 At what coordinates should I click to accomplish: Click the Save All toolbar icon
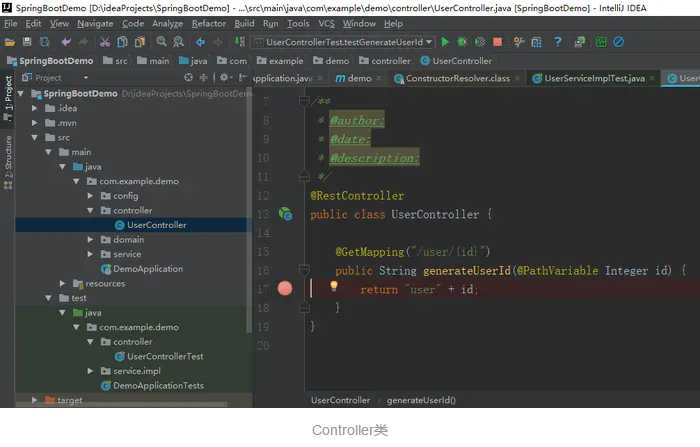coord(27,42)
